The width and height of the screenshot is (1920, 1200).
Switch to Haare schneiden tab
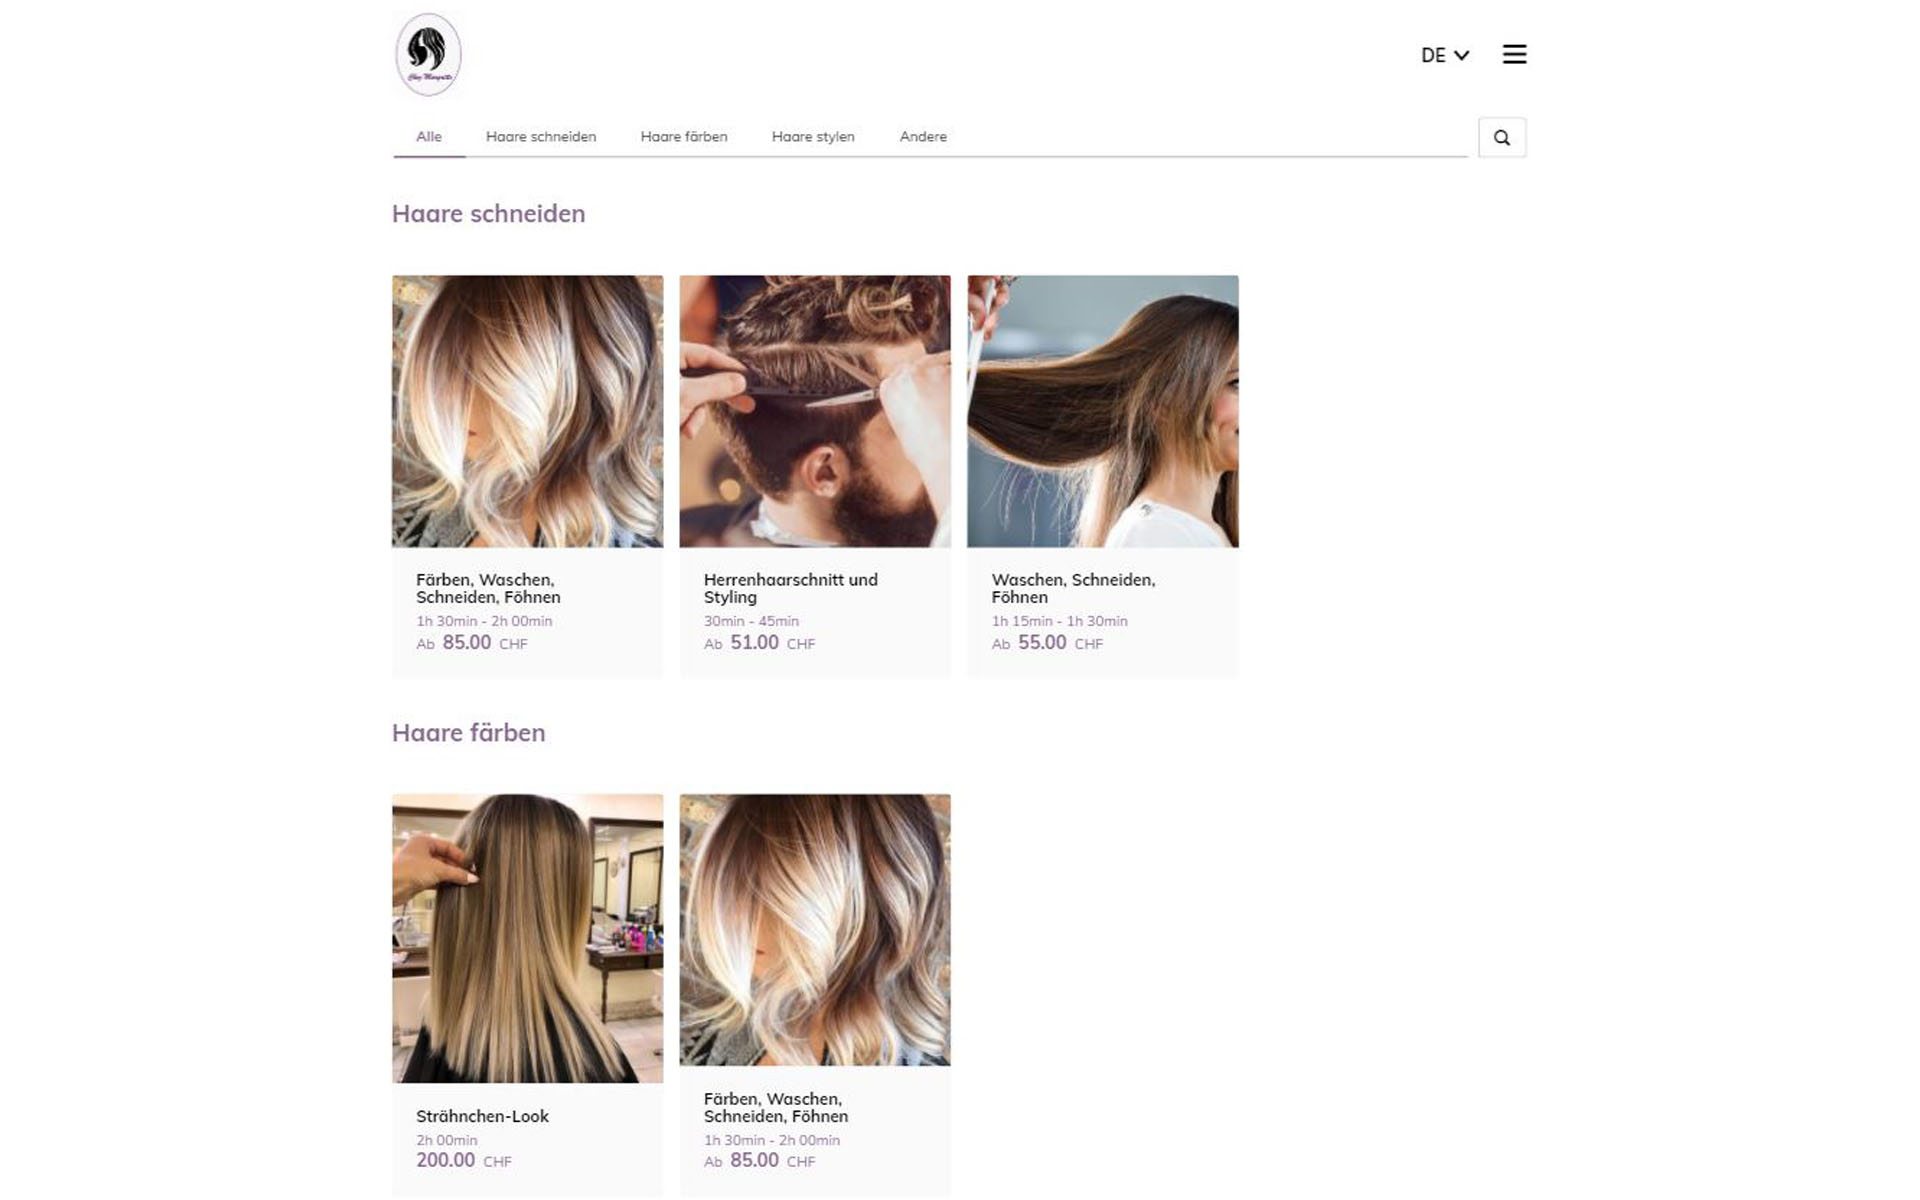[541, 137]
